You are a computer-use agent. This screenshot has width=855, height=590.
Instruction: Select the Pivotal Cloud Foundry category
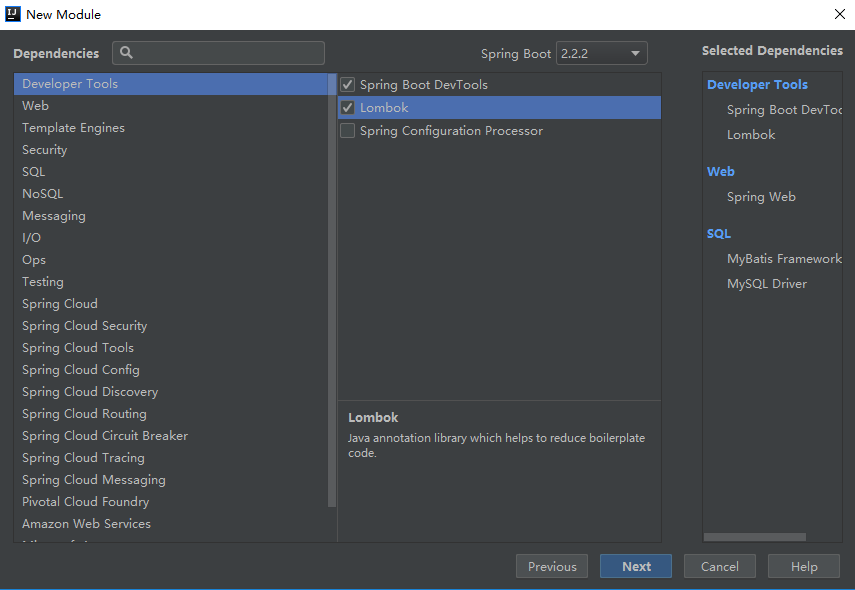pos(171,502)
